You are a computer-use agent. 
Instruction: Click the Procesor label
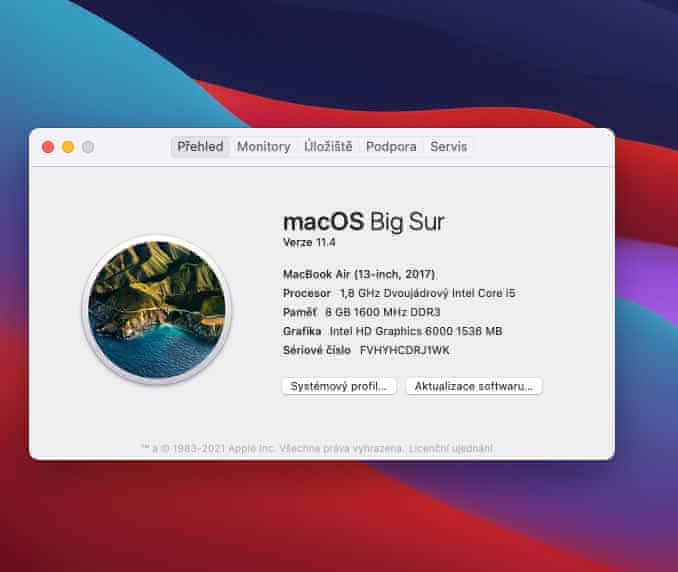coord(307,293)
